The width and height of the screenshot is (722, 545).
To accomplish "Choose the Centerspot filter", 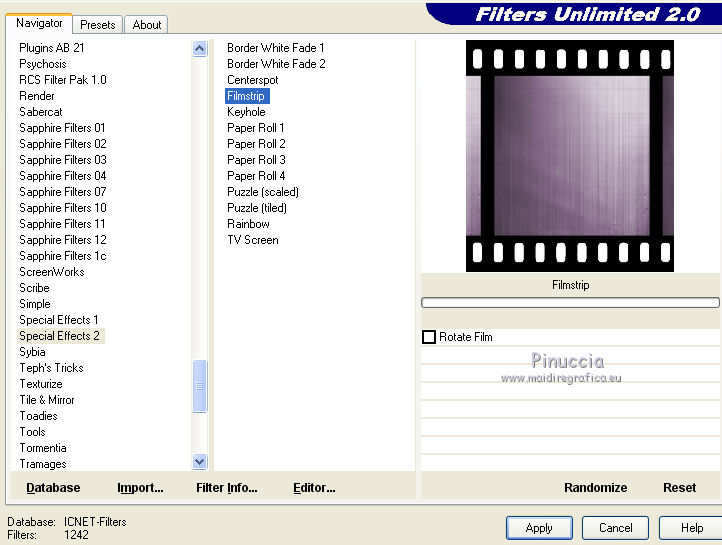I will (x=252, y=80).
